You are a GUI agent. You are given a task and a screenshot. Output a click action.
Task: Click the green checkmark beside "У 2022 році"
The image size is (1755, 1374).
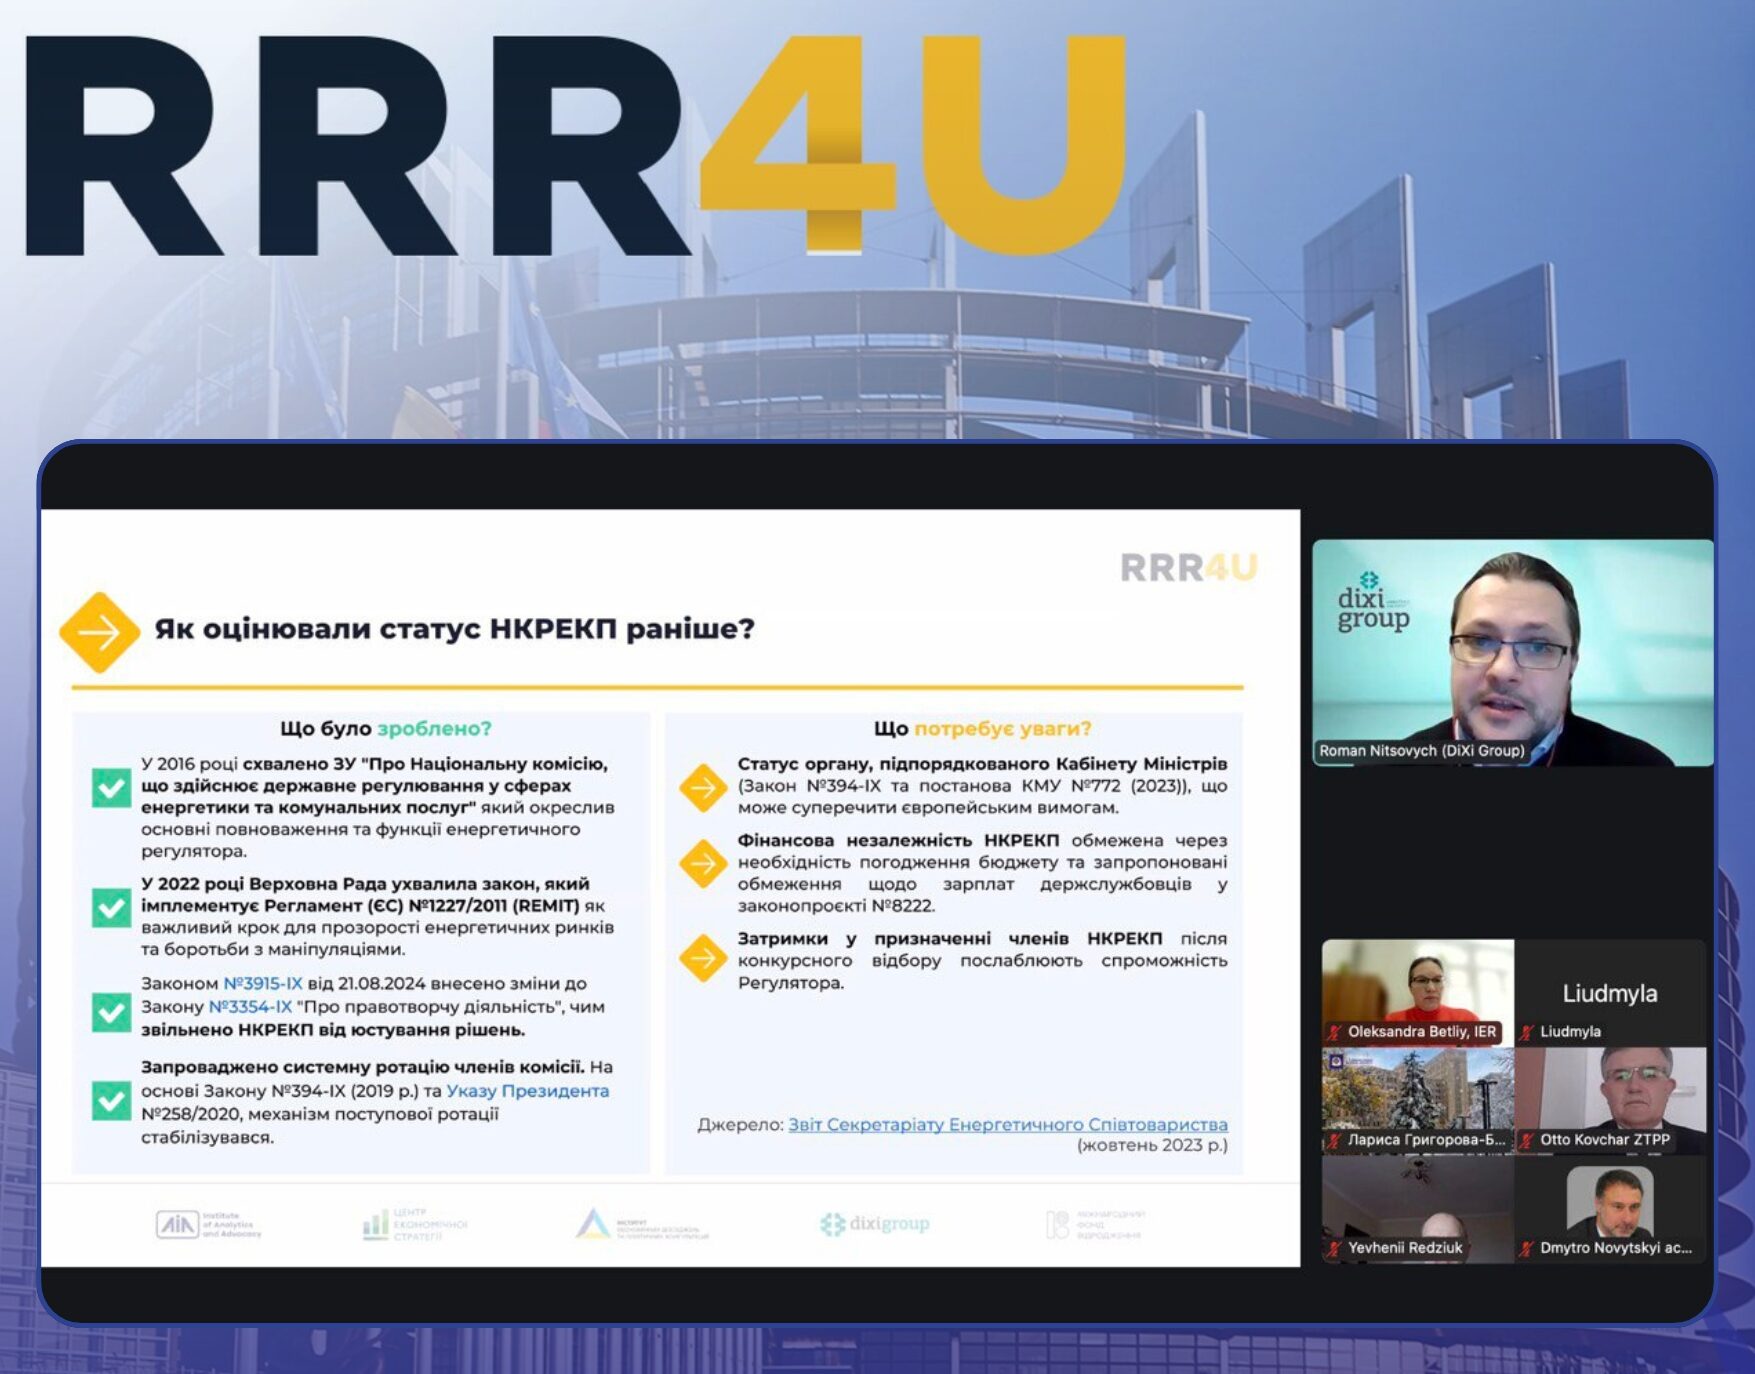(x=111, y=907)
